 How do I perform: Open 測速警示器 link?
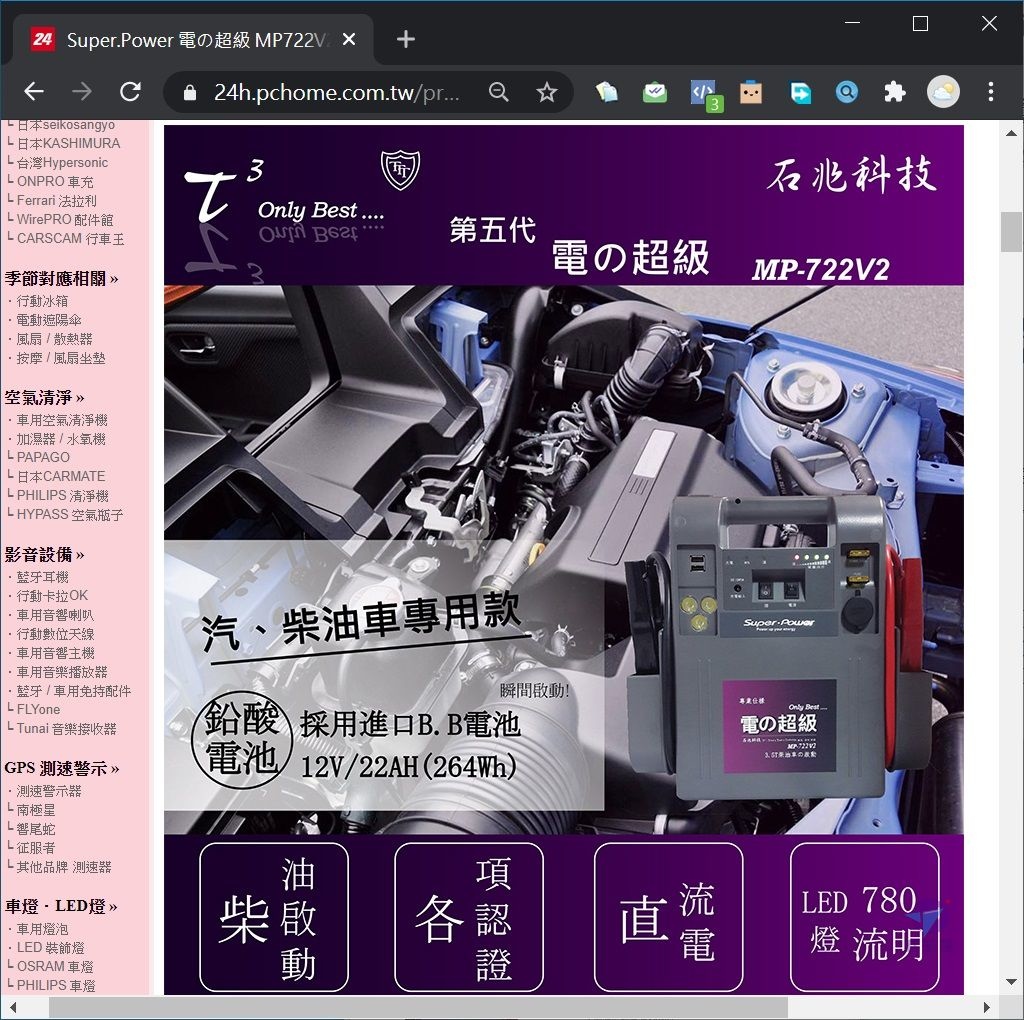49,791
